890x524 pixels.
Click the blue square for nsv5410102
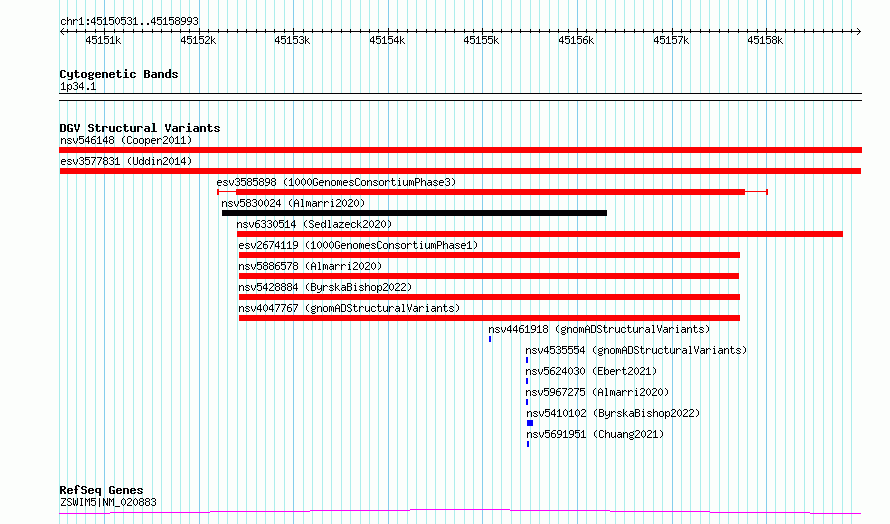[x=530, y=423]
